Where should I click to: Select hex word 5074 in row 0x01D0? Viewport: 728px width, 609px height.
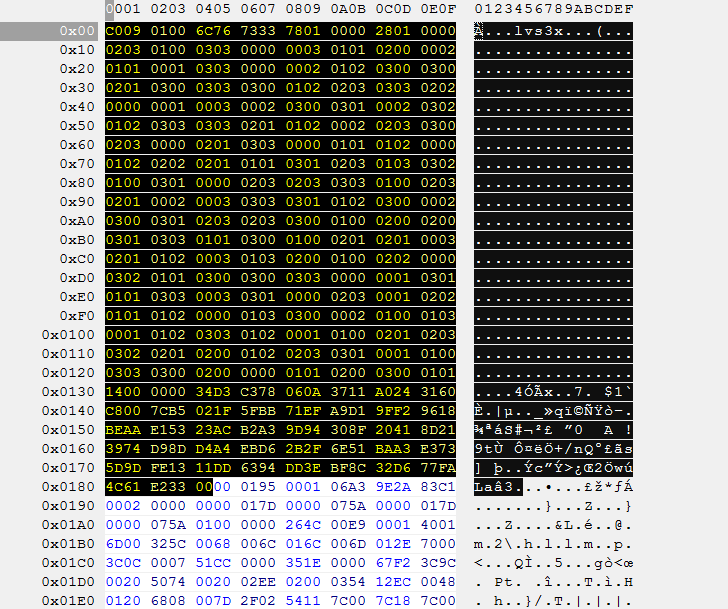[x=168, y=582]
